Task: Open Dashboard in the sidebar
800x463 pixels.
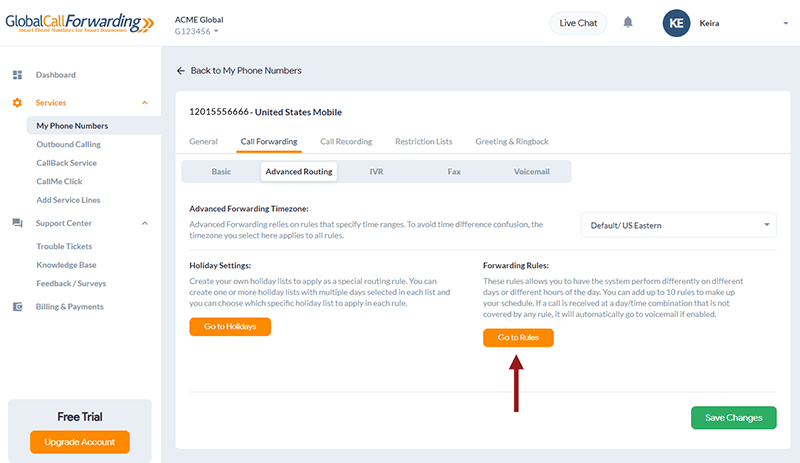Action: point(56,75)
